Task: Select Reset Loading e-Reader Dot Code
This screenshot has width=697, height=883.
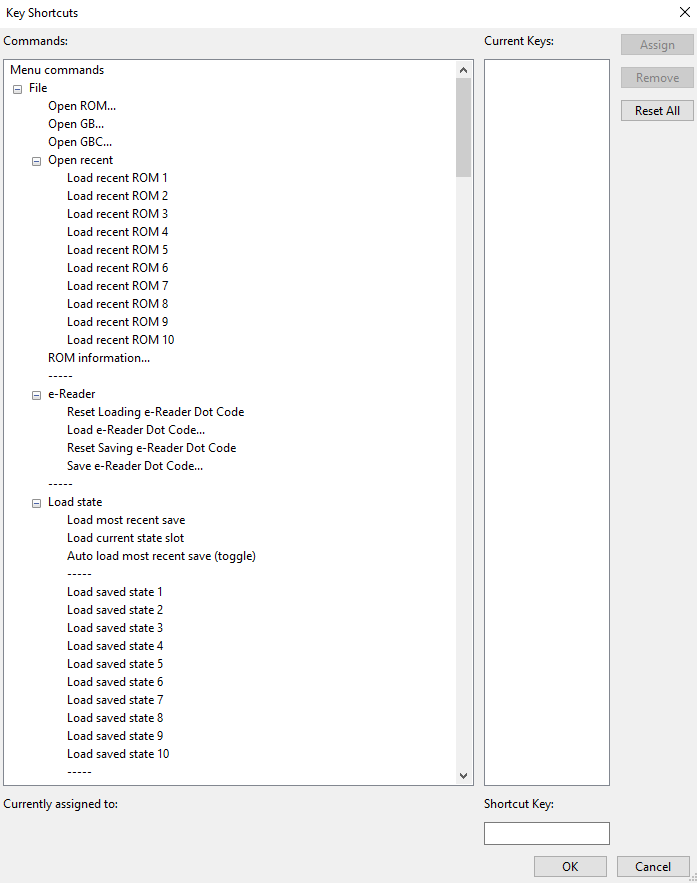Action: click(155, 412)
